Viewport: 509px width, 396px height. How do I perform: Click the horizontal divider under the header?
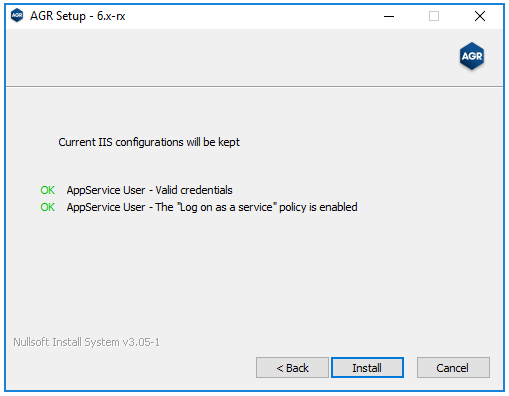(254, 87)
